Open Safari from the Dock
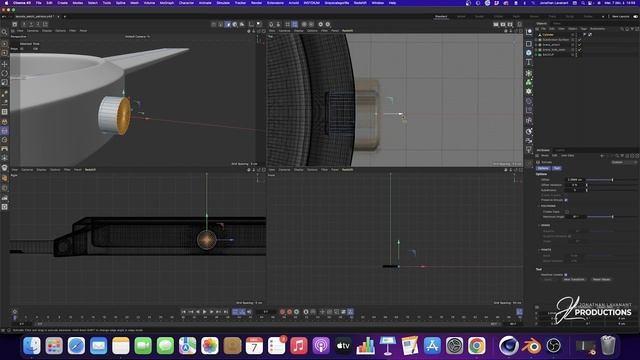The height and width of the screenshot is (360, 640). [76, 346]
